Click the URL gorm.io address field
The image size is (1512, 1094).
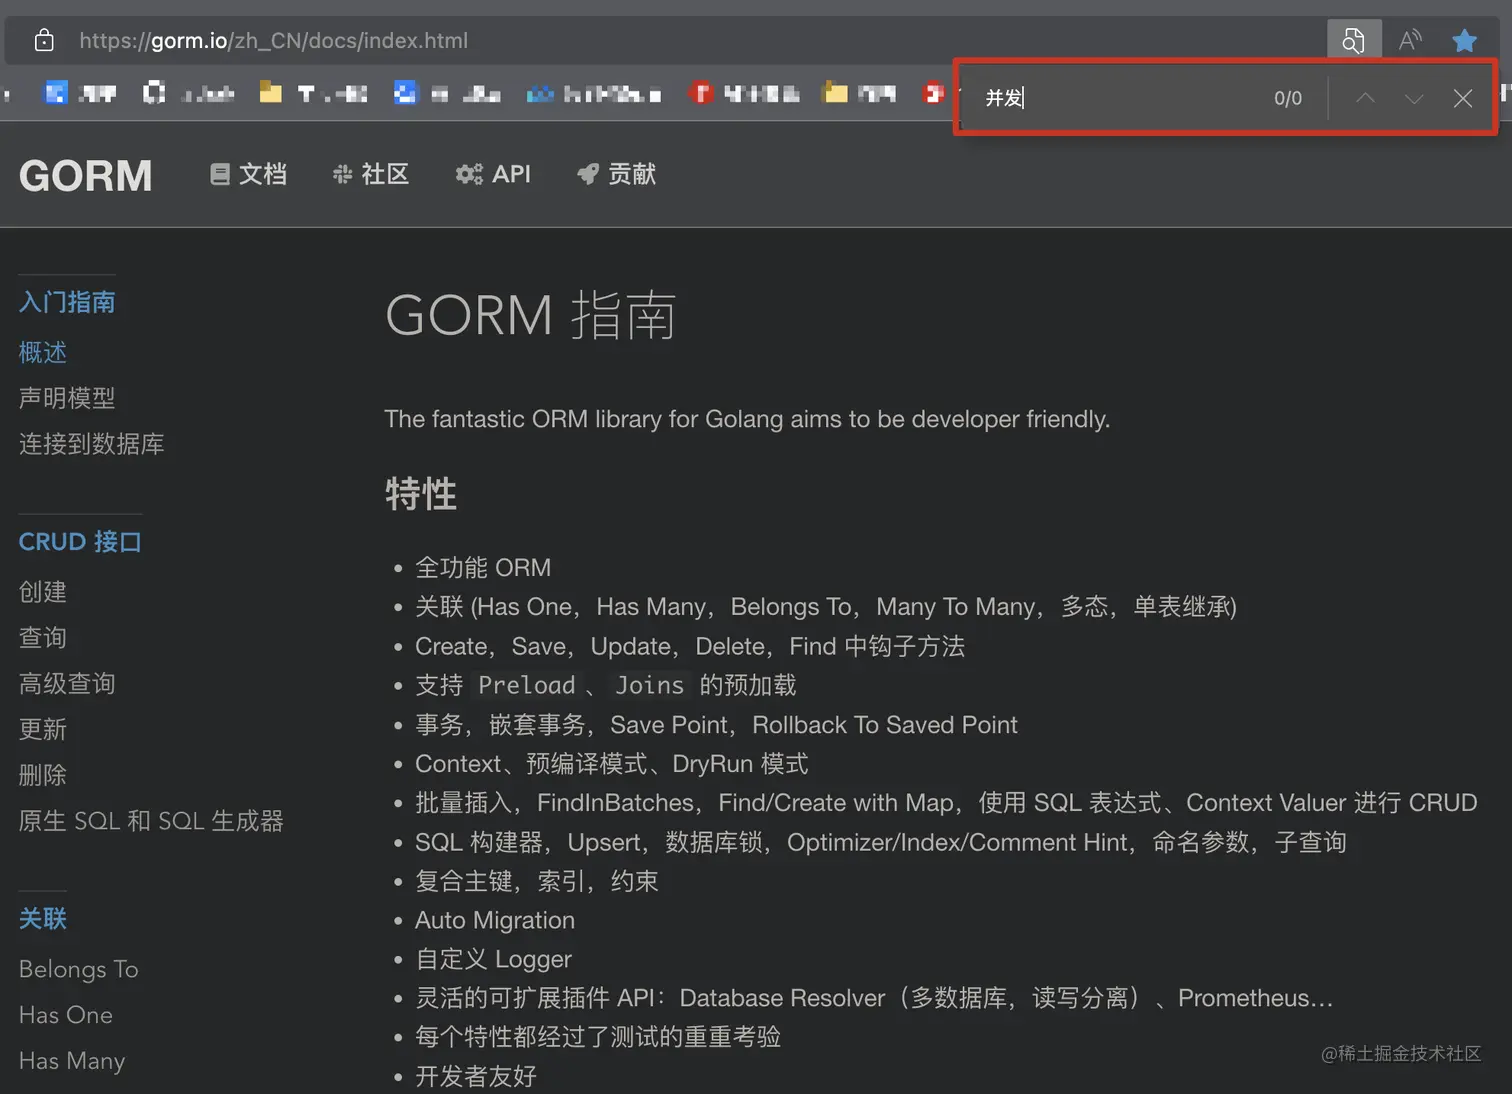(x=273, y=41)
